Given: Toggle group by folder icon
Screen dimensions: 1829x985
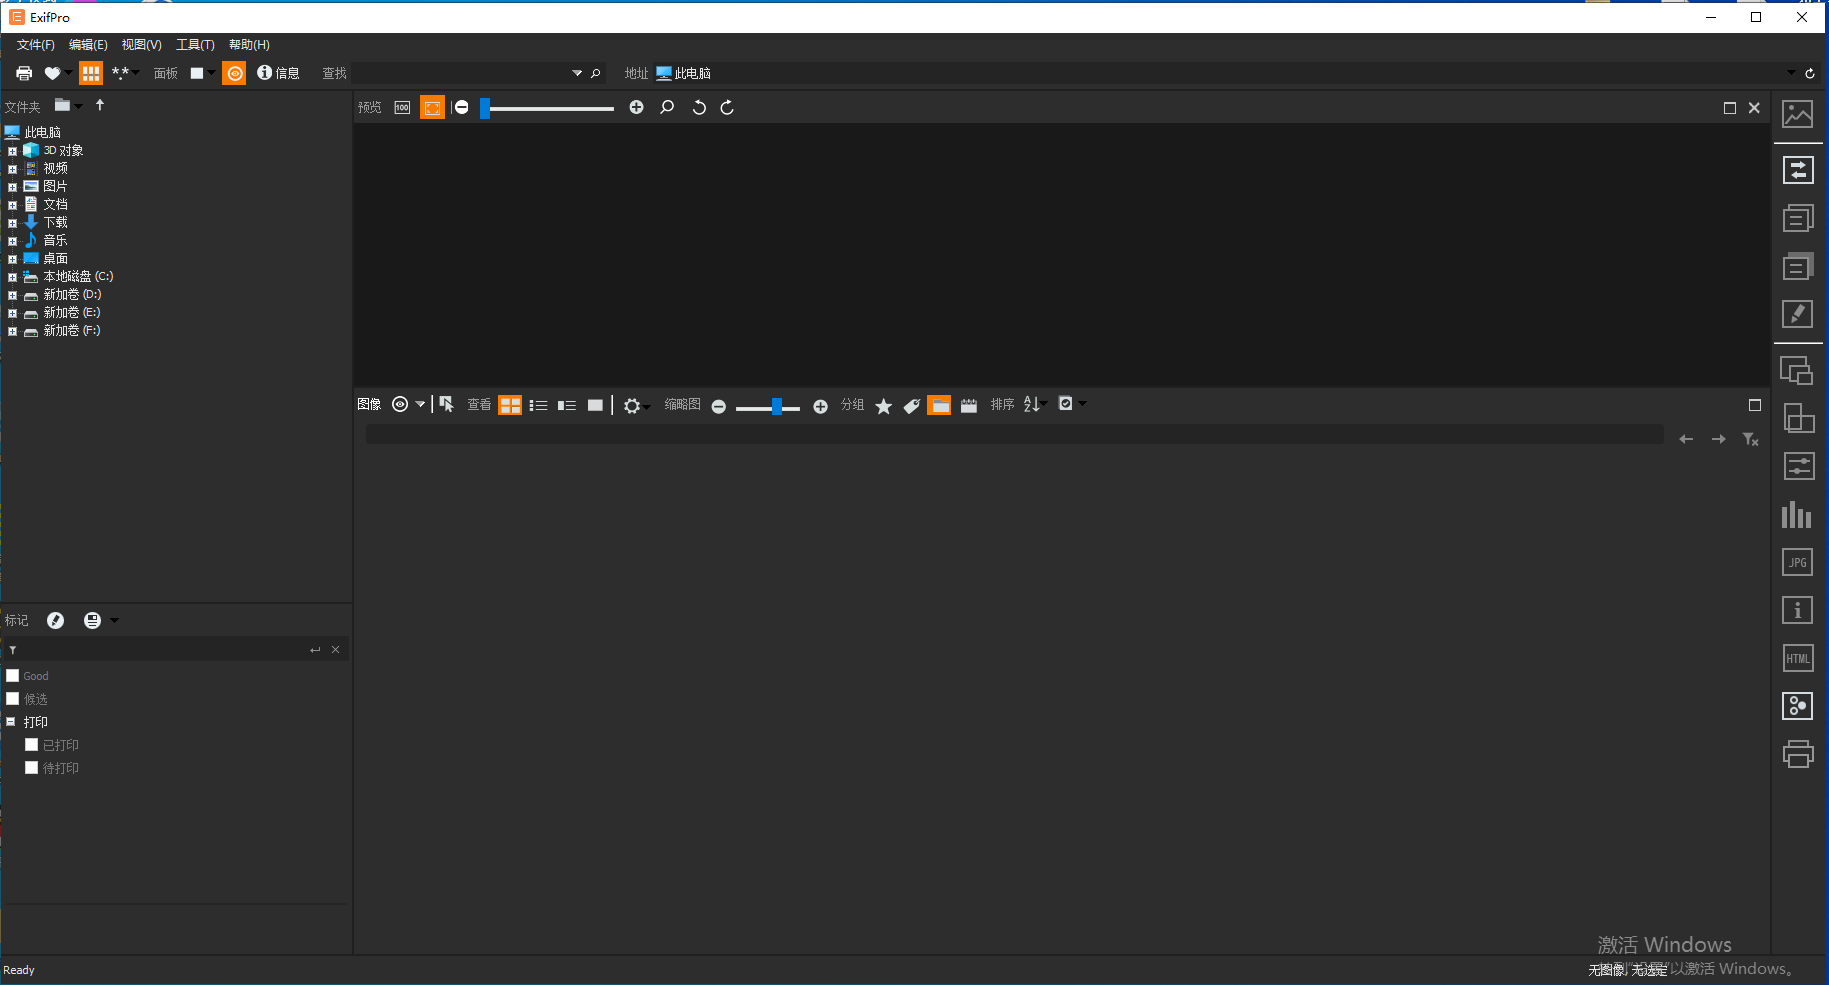Looking at the screenshot, I should tap(939, 405).
